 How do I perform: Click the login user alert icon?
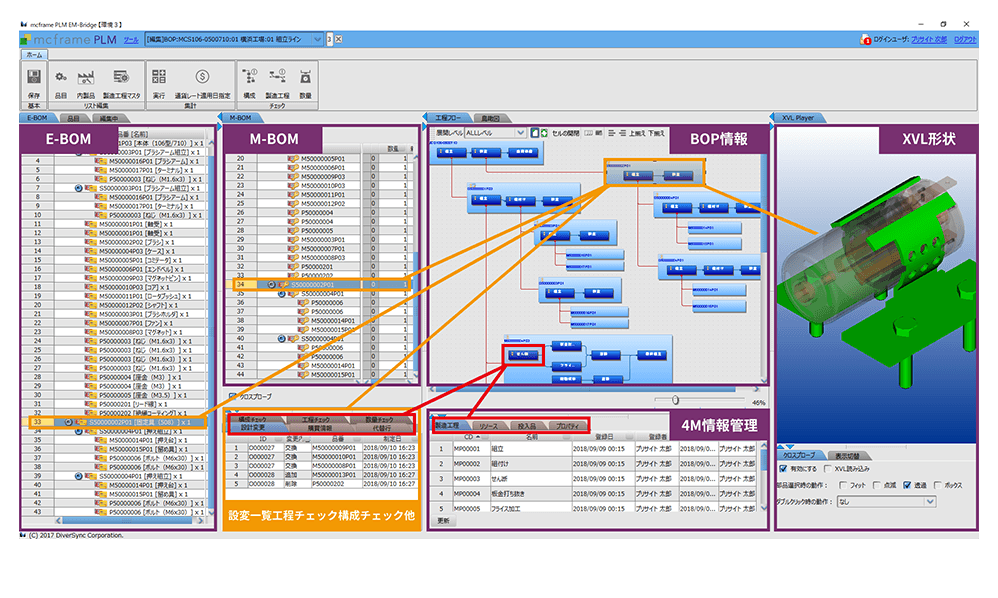866,39
